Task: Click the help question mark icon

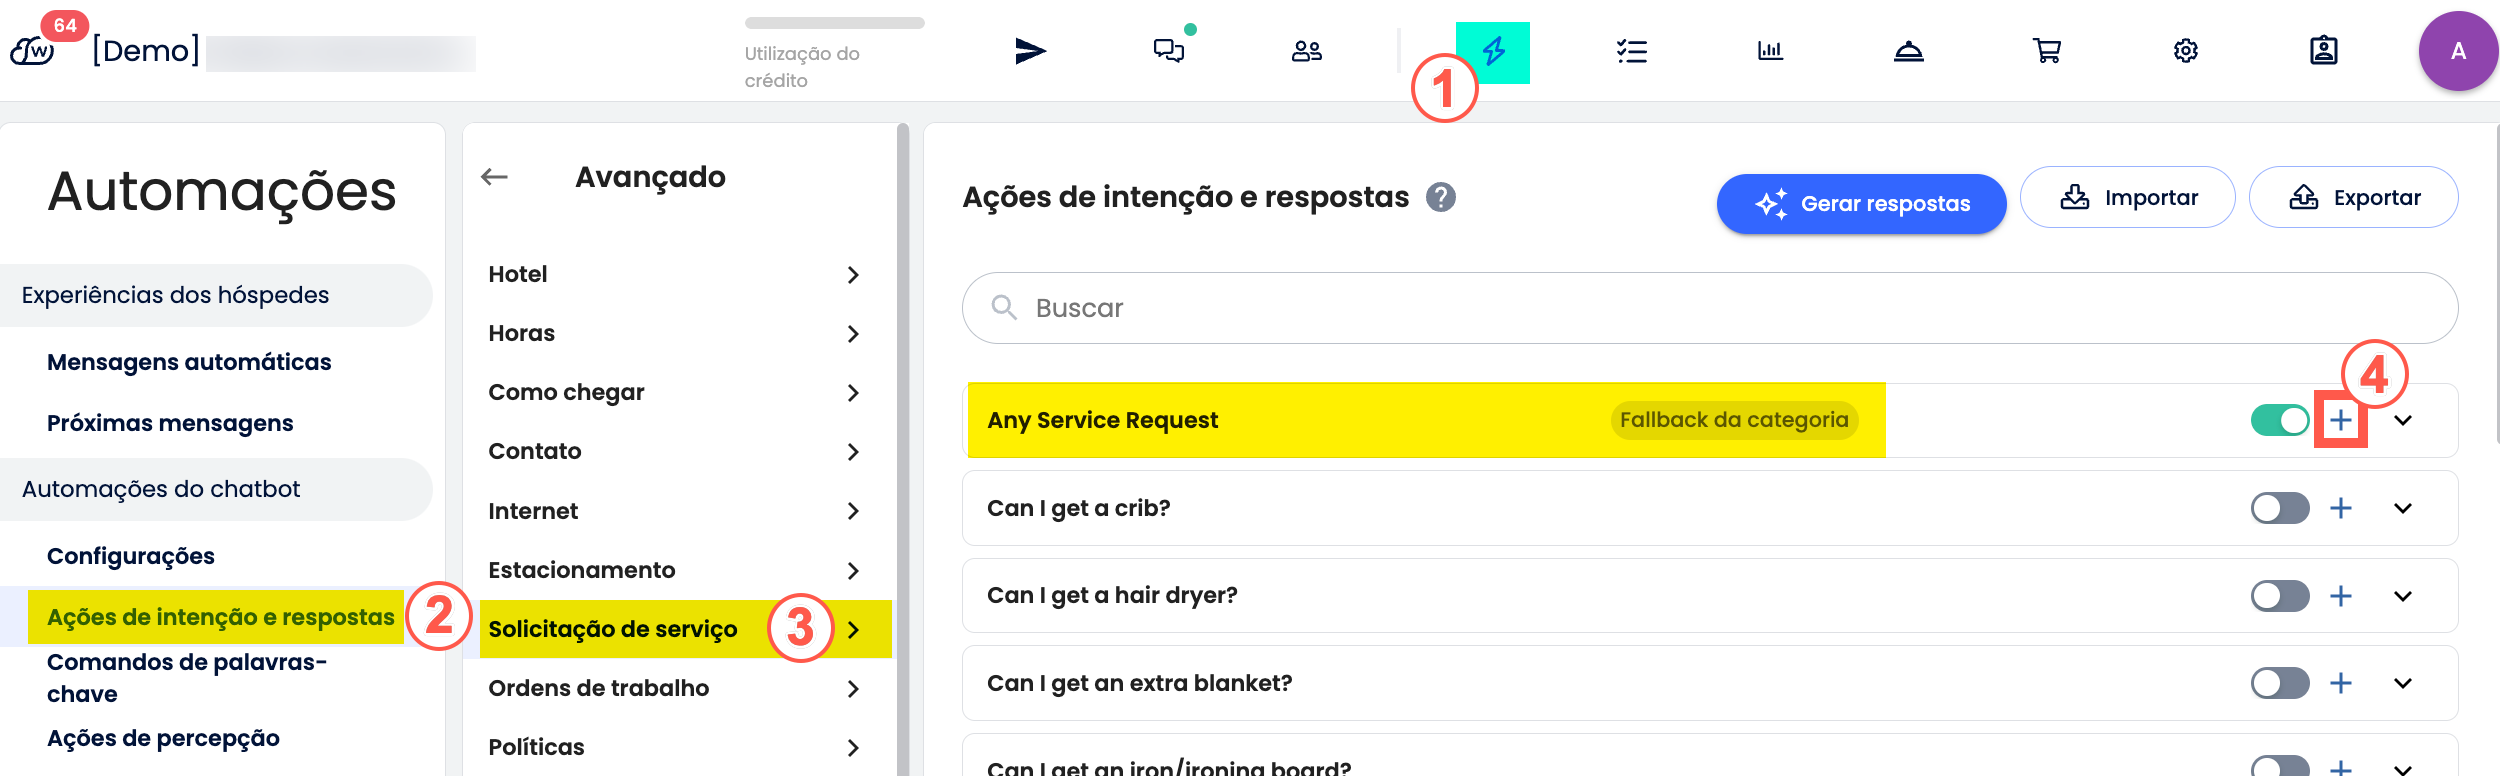Action: [1440, 198]
